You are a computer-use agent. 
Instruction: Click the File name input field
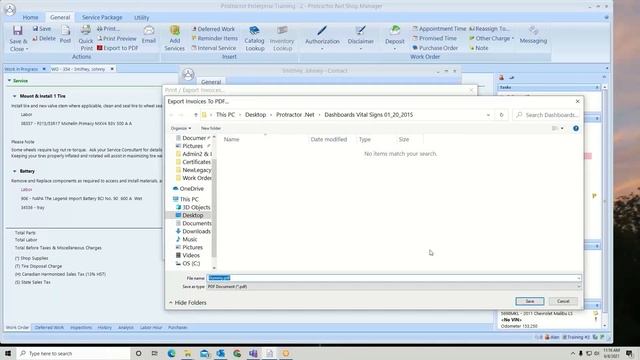click(393, 278)
